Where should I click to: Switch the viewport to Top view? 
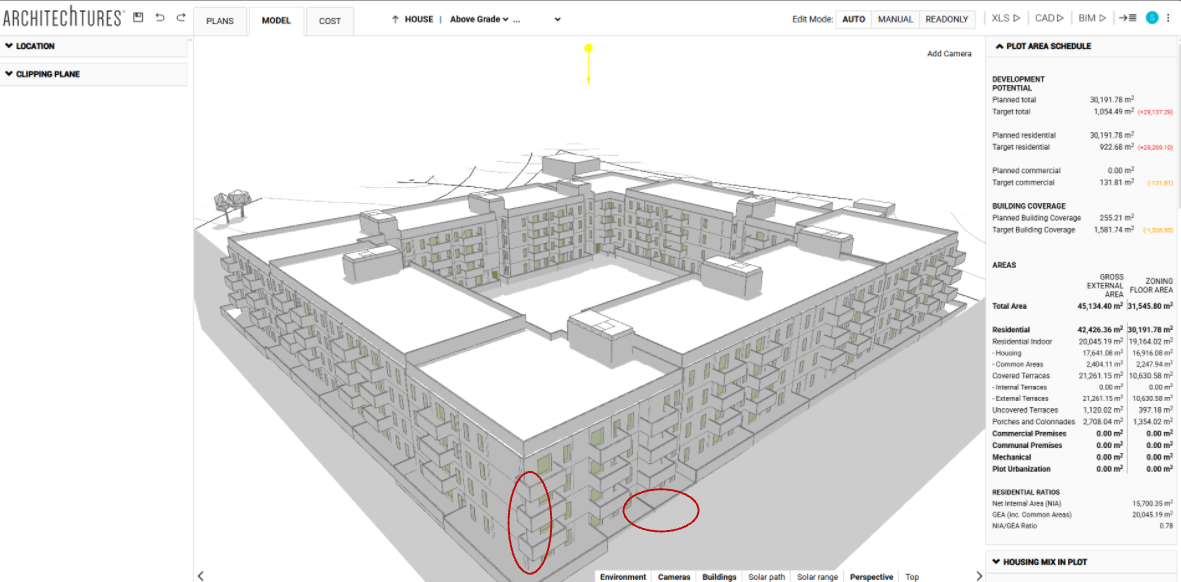point(911,576)
